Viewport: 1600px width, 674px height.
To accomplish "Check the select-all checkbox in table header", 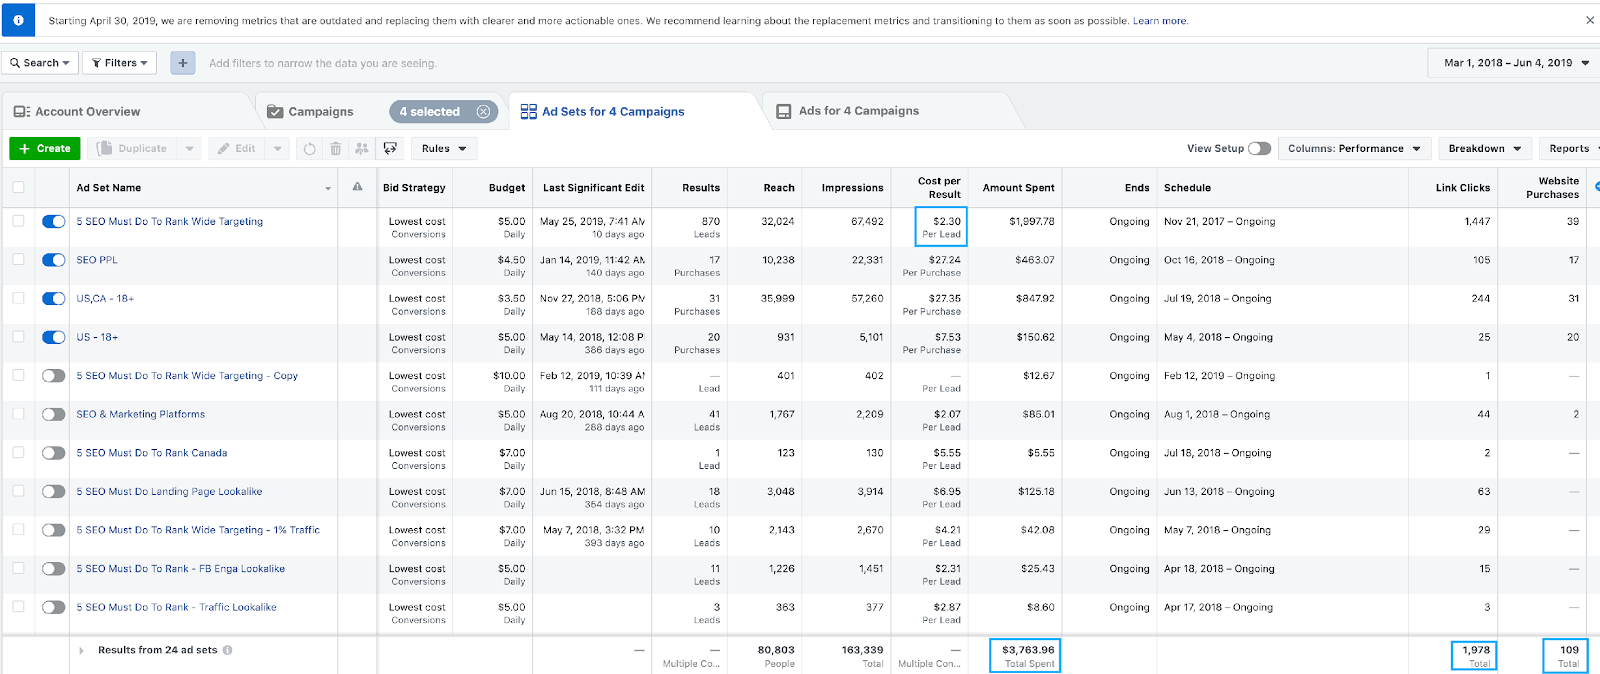I will [x=18, y=188].
